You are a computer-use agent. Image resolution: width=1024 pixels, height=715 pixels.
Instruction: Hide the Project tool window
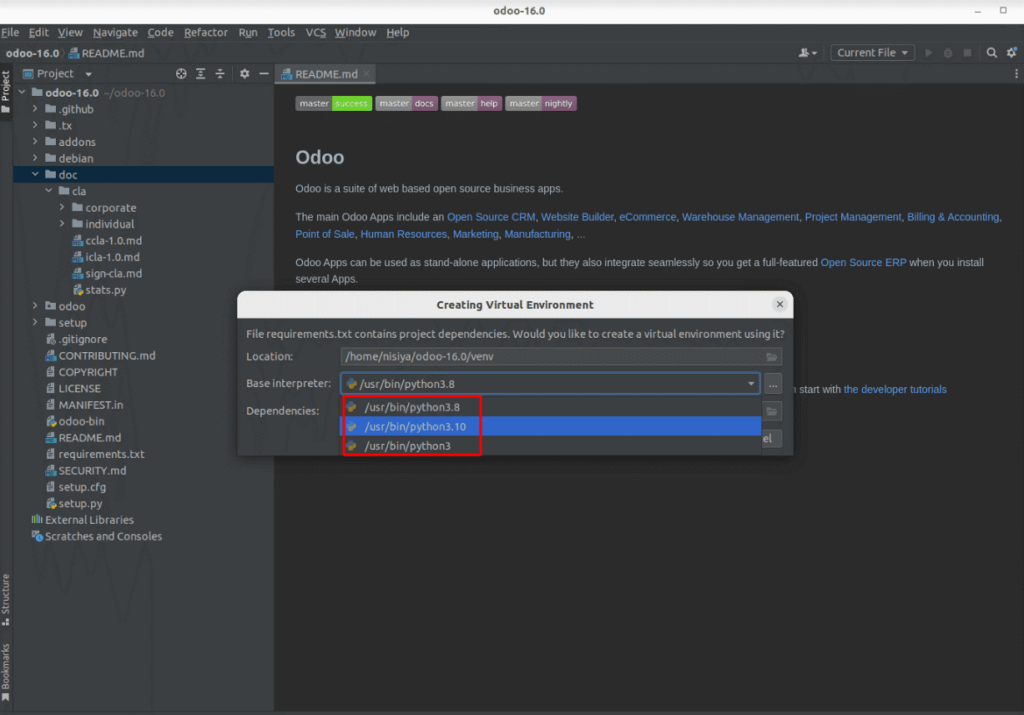264,74
